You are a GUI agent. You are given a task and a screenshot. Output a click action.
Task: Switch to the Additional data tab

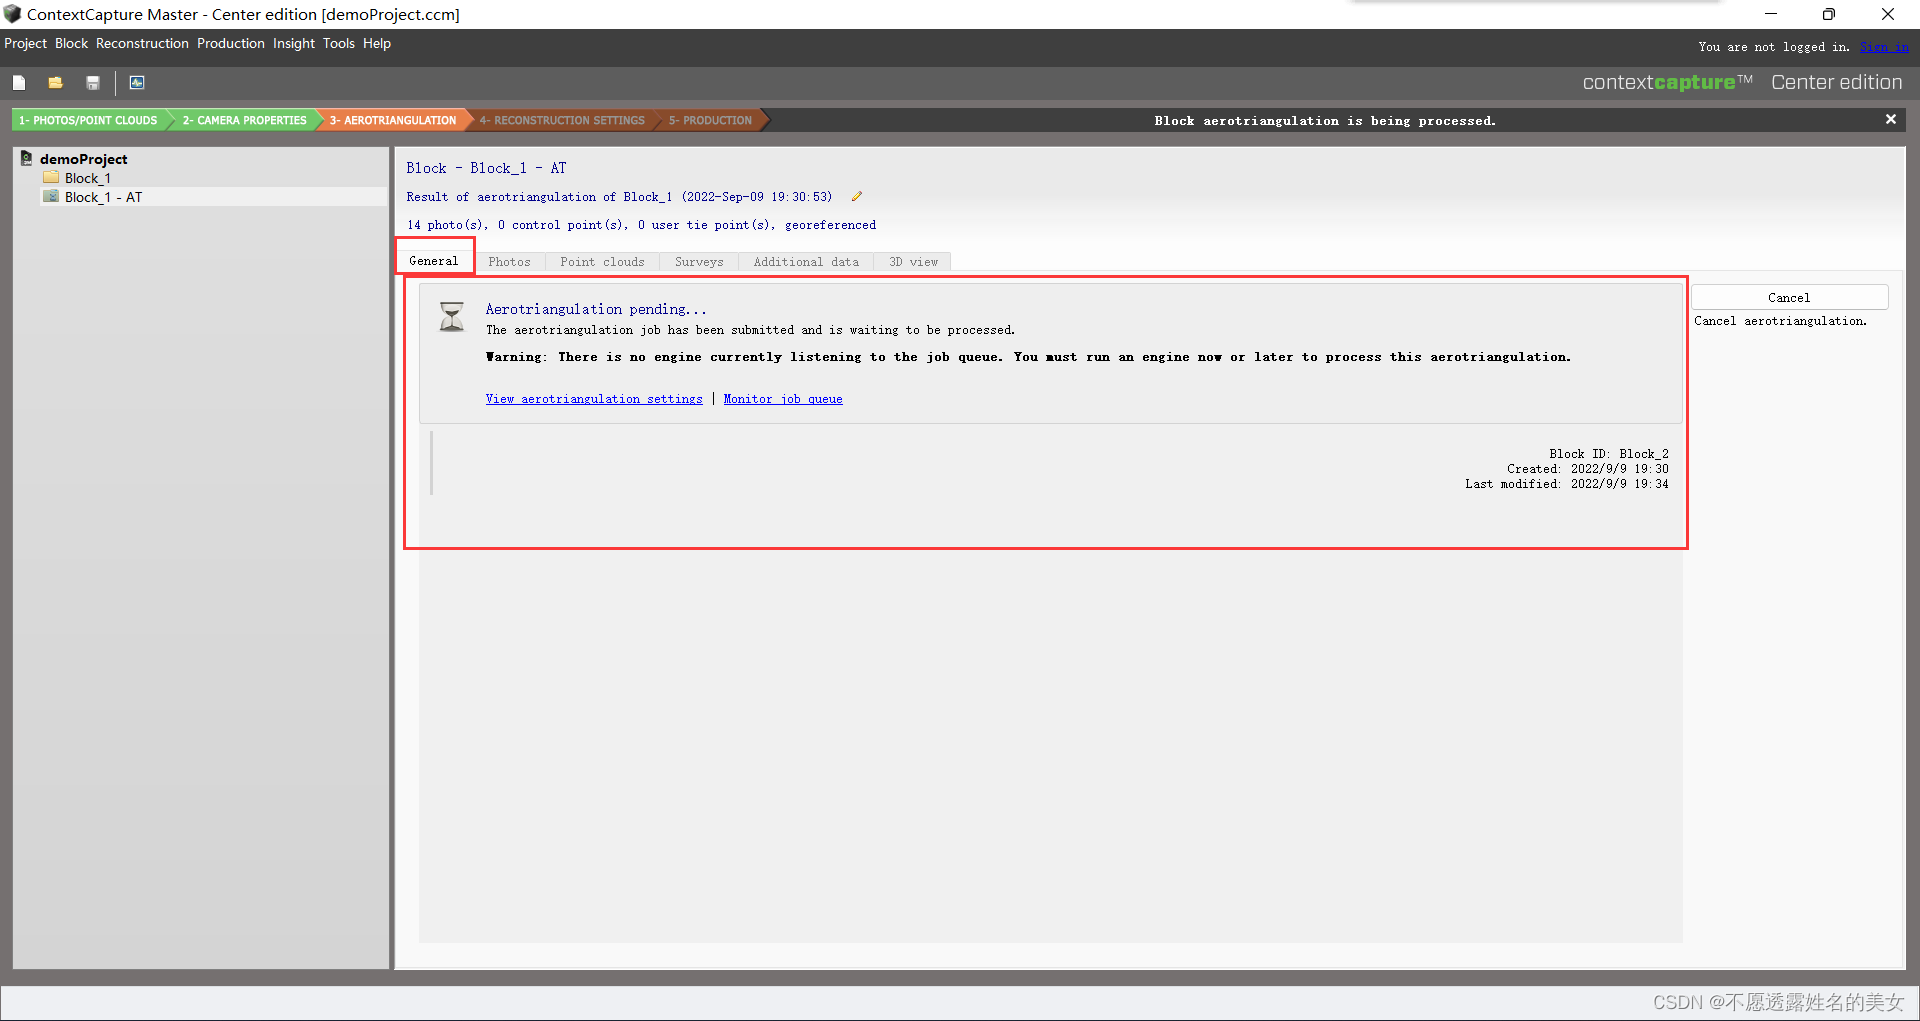[806, 262]
